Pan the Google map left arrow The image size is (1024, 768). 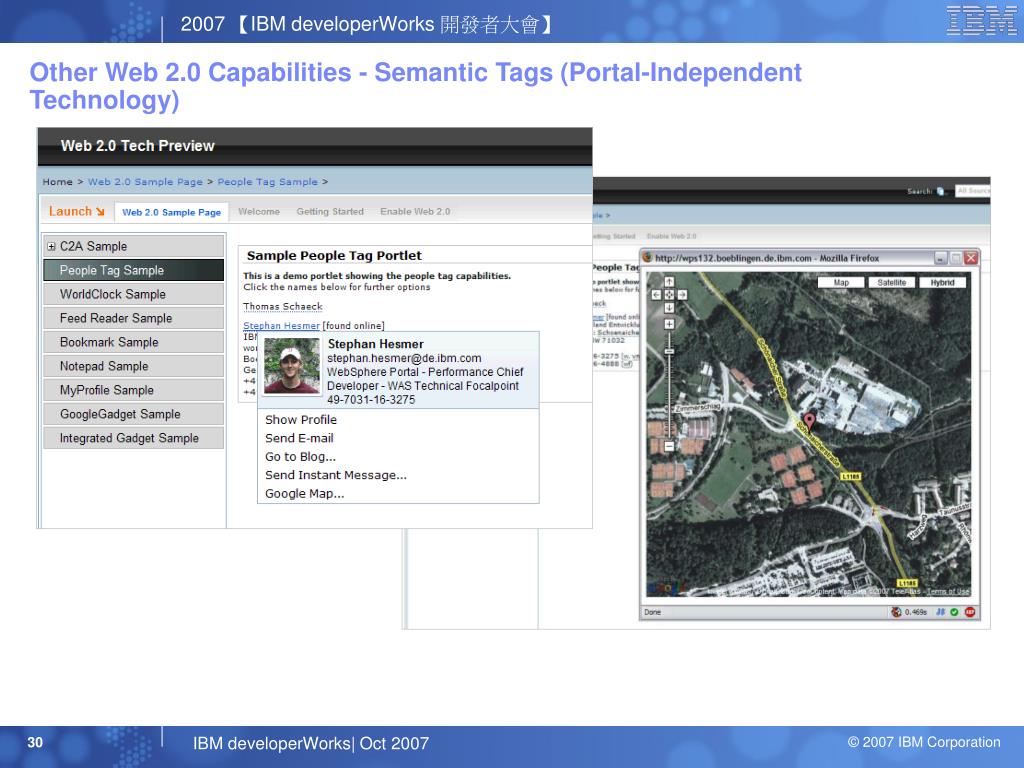point(656,295)
